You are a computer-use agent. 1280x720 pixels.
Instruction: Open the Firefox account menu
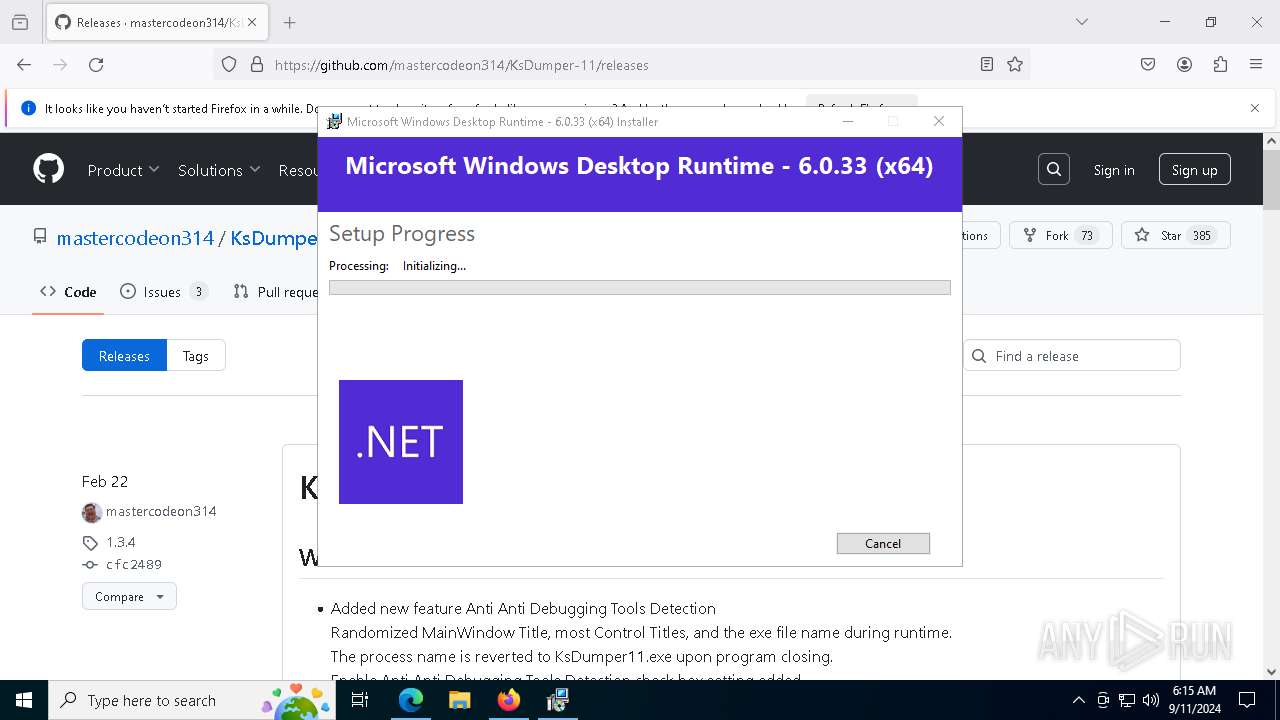1184,64
